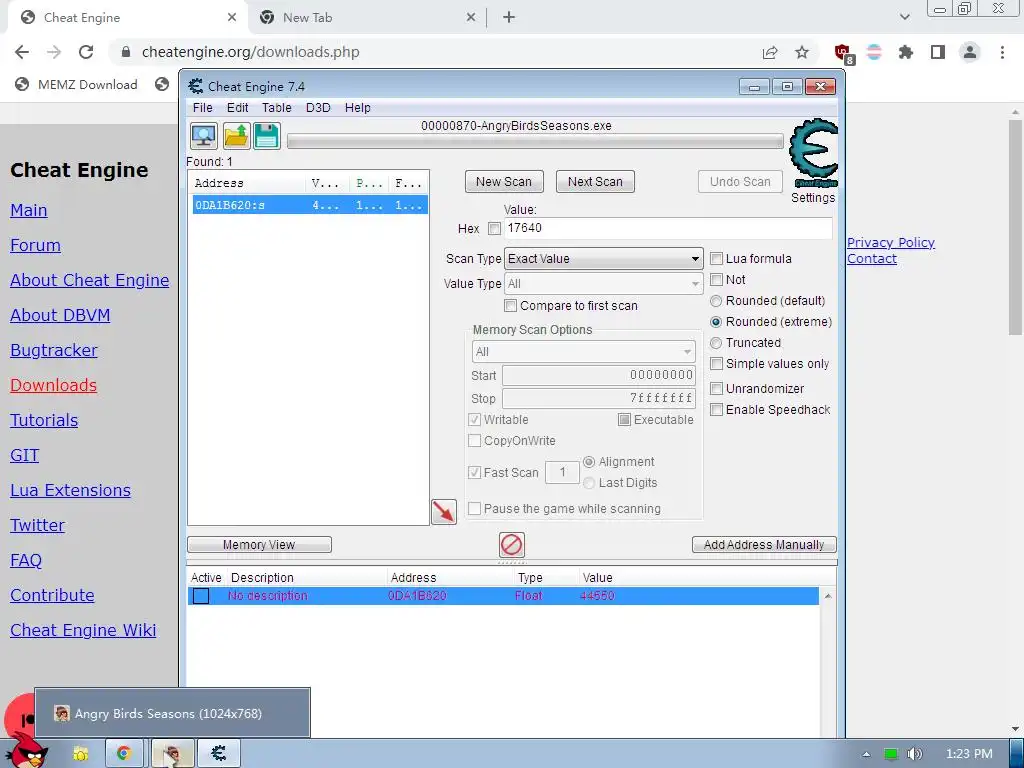Open the Privacy Policy link
The height and width of the screenshot is (768, 1024).
tap(891, 242)
